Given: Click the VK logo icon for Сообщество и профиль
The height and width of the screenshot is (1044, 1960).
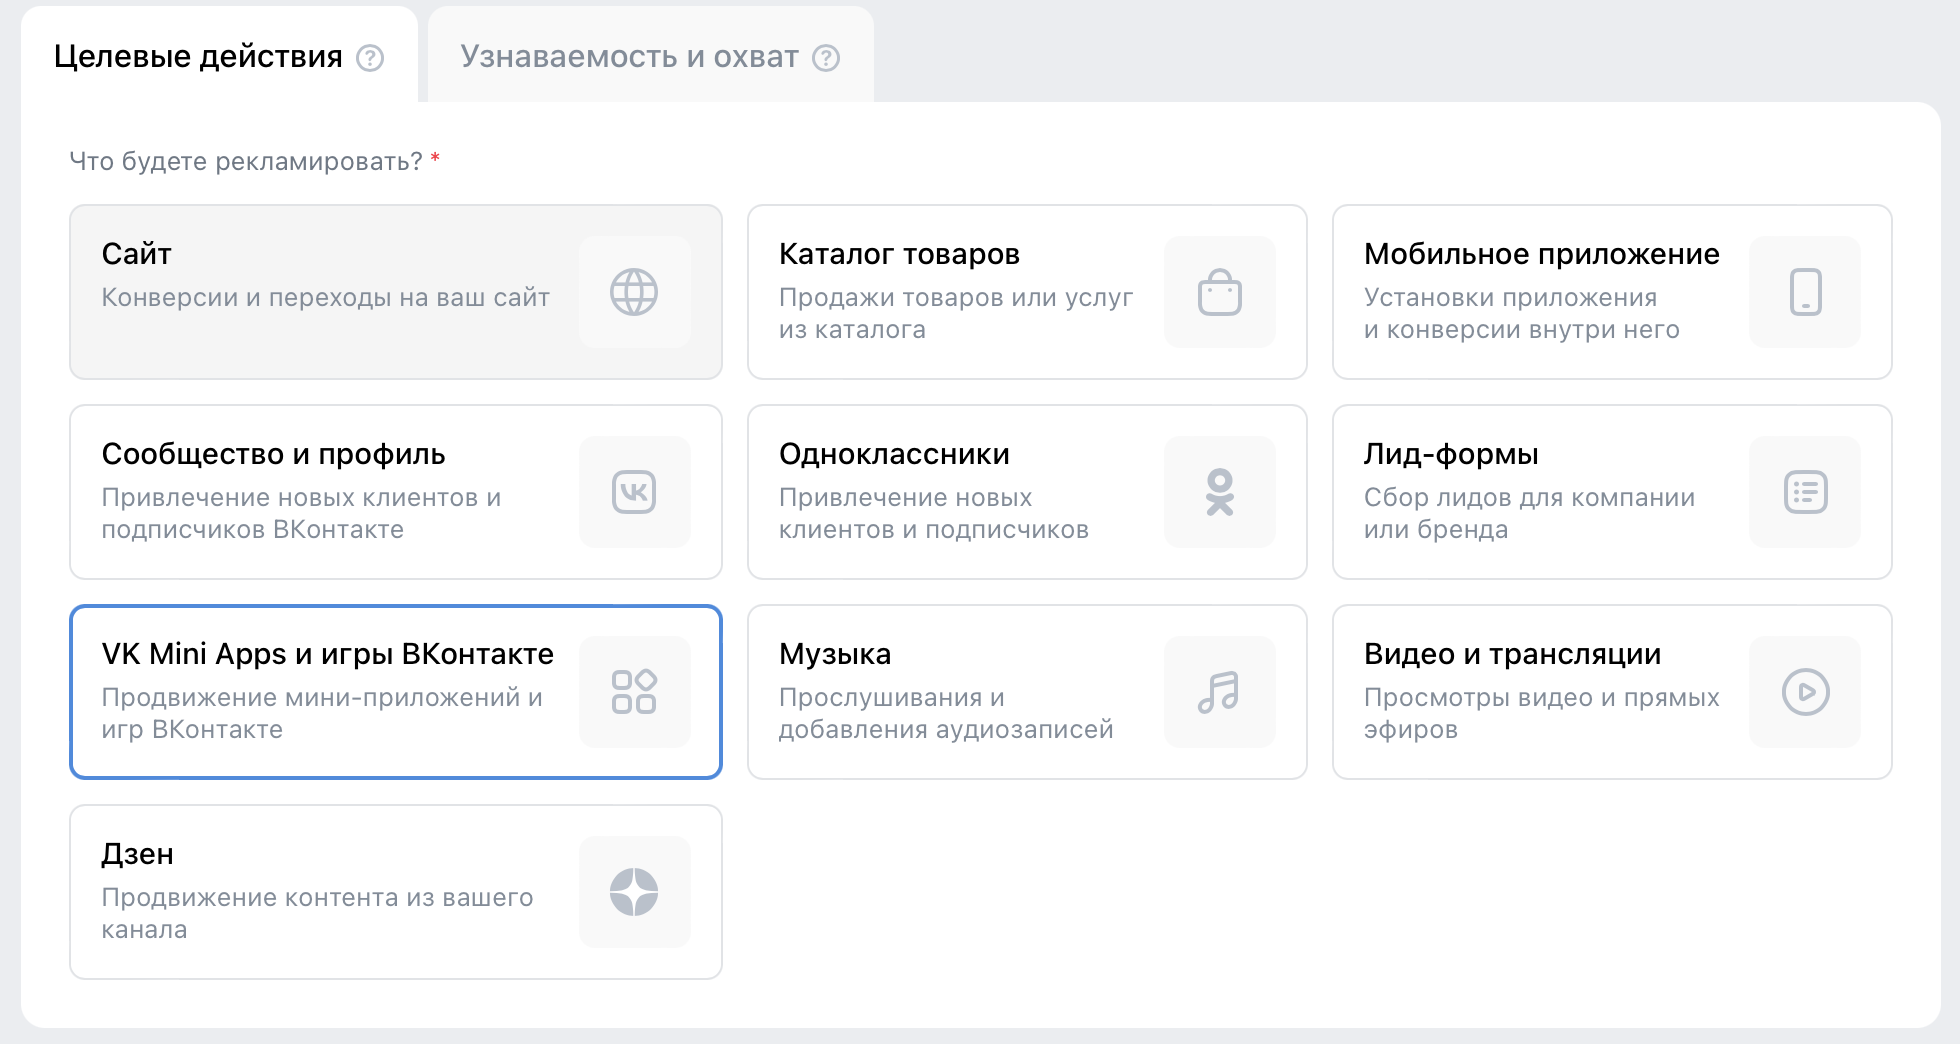Looking at the screenshot, I should tap(634, 492).
